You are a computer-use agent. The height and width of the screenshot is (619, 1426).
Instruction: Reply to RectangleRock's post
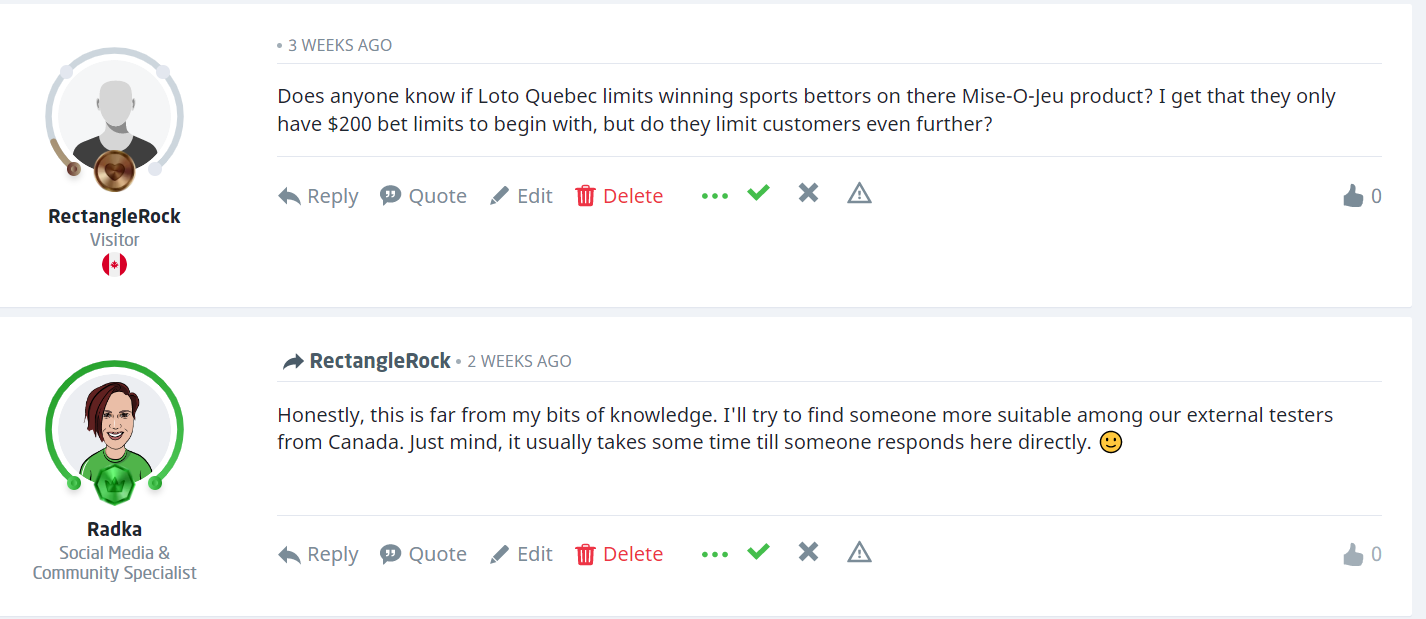click(318, 196)
